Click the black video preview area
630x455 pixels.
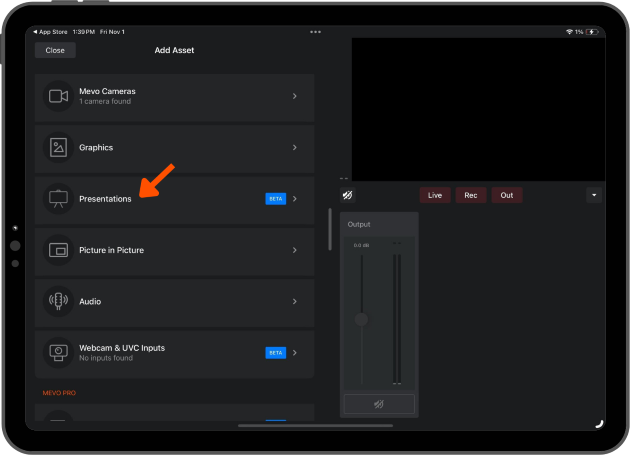479,109
